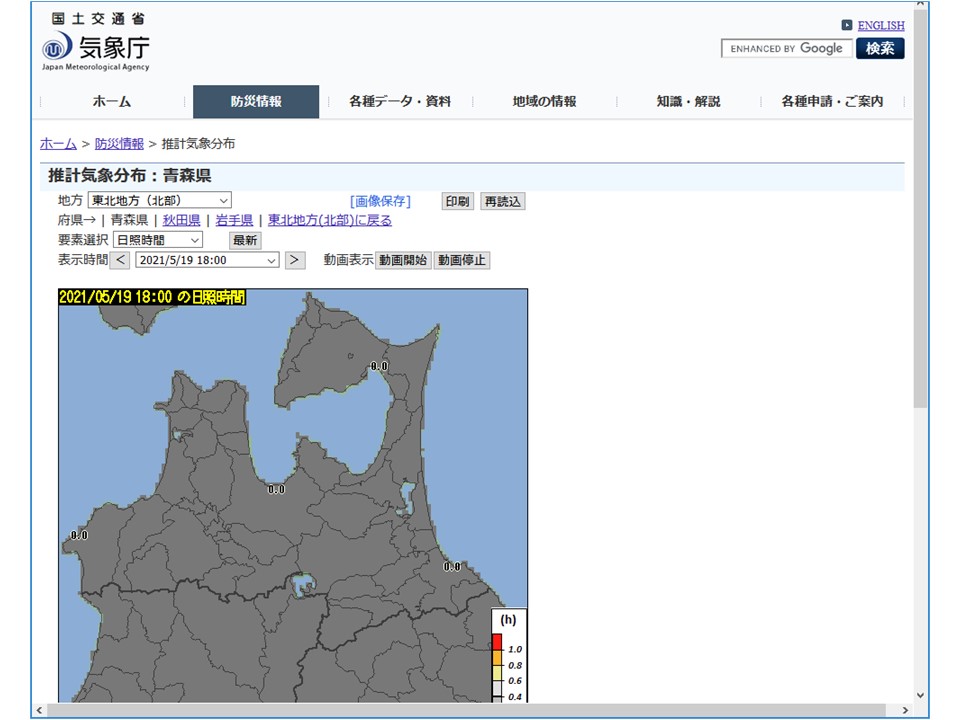Focus the Google search input field
The height and width of the screenshot is (720, 960).
(787, 48)
